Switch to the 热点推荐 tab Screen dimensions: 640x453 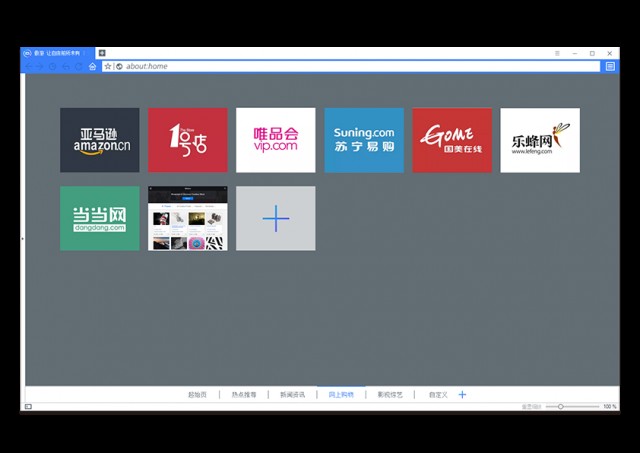(x=244, y=395)
